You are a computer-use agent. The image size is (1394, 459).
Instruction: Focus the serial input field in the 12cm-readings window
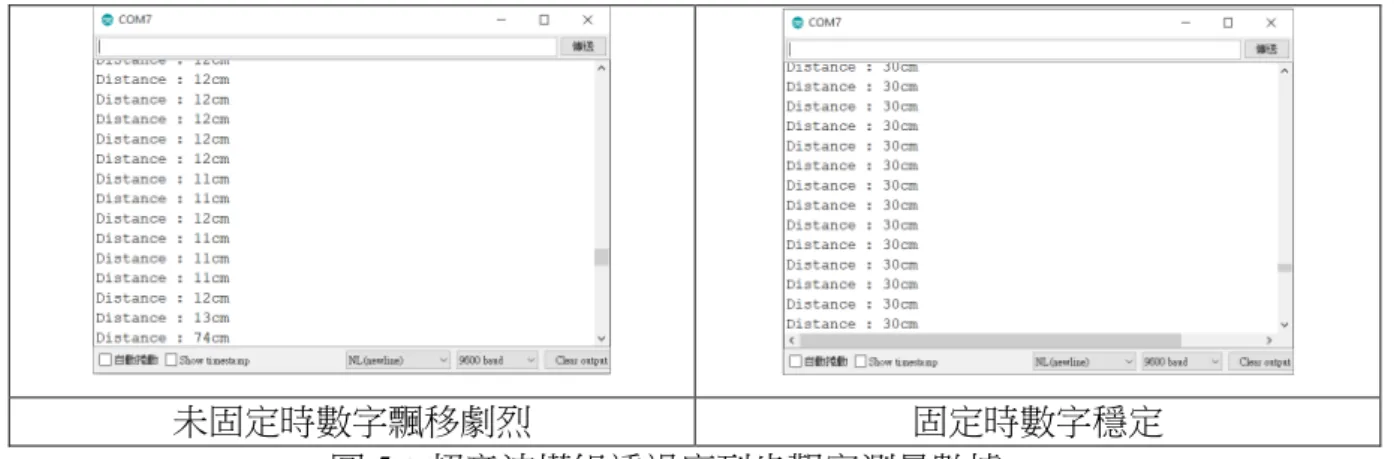coord(325,46)
